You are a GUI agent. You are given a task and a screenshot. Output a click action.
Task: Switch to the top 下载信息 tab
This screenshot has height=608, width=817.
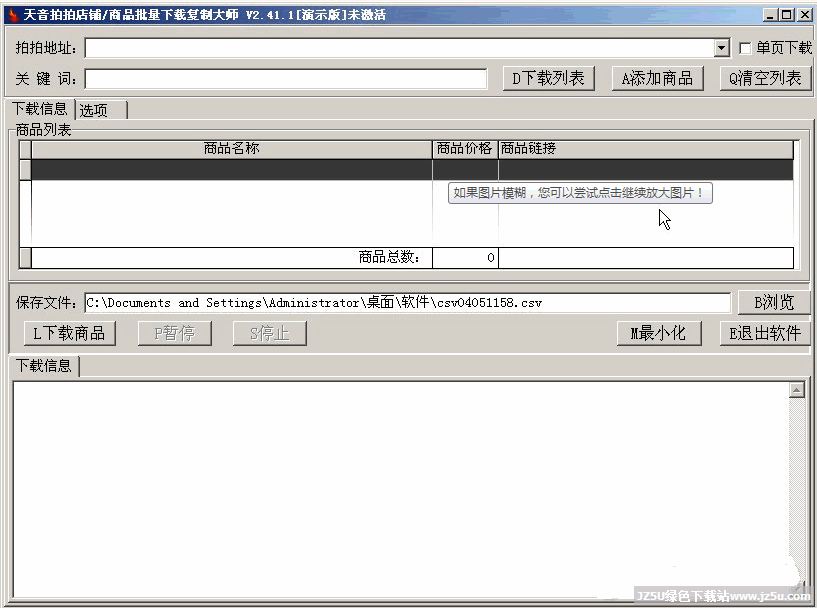[x=40, y=109]
